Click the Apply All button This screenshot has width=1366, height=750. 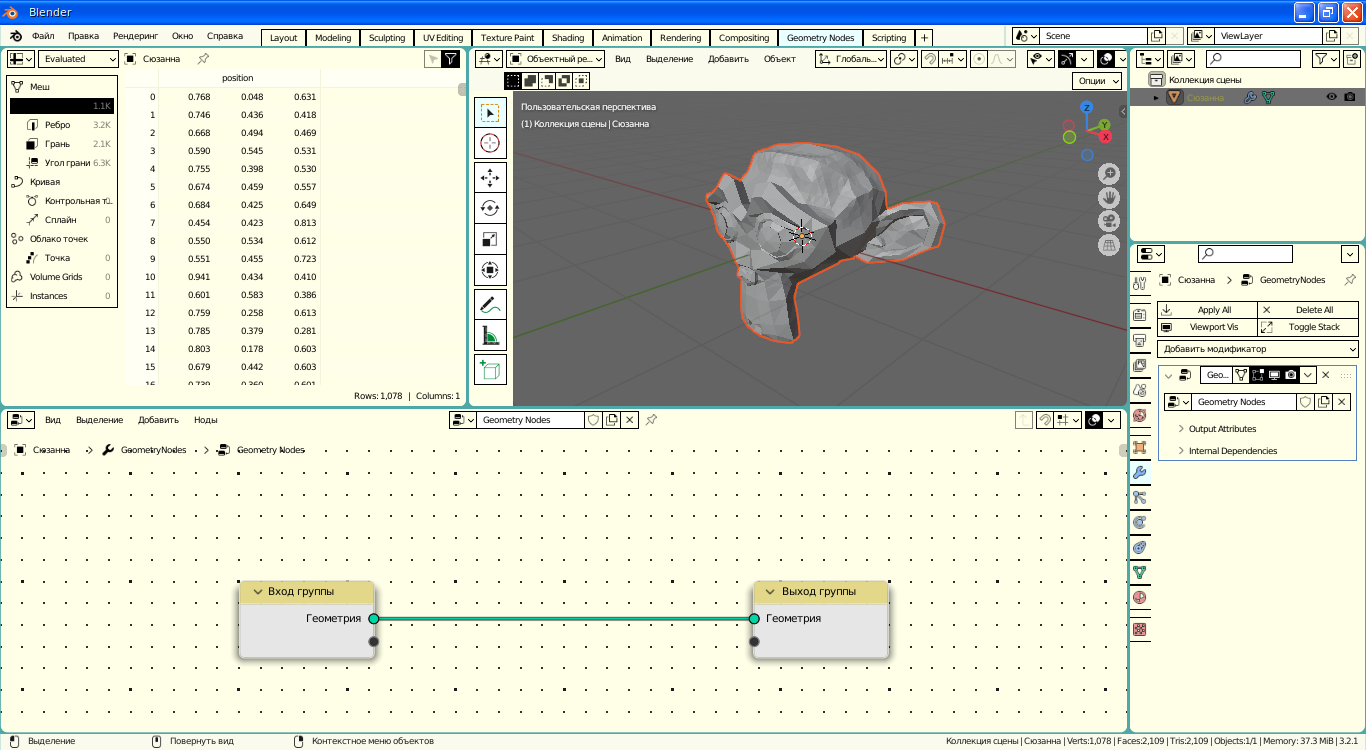click(x=1207, y=310)
